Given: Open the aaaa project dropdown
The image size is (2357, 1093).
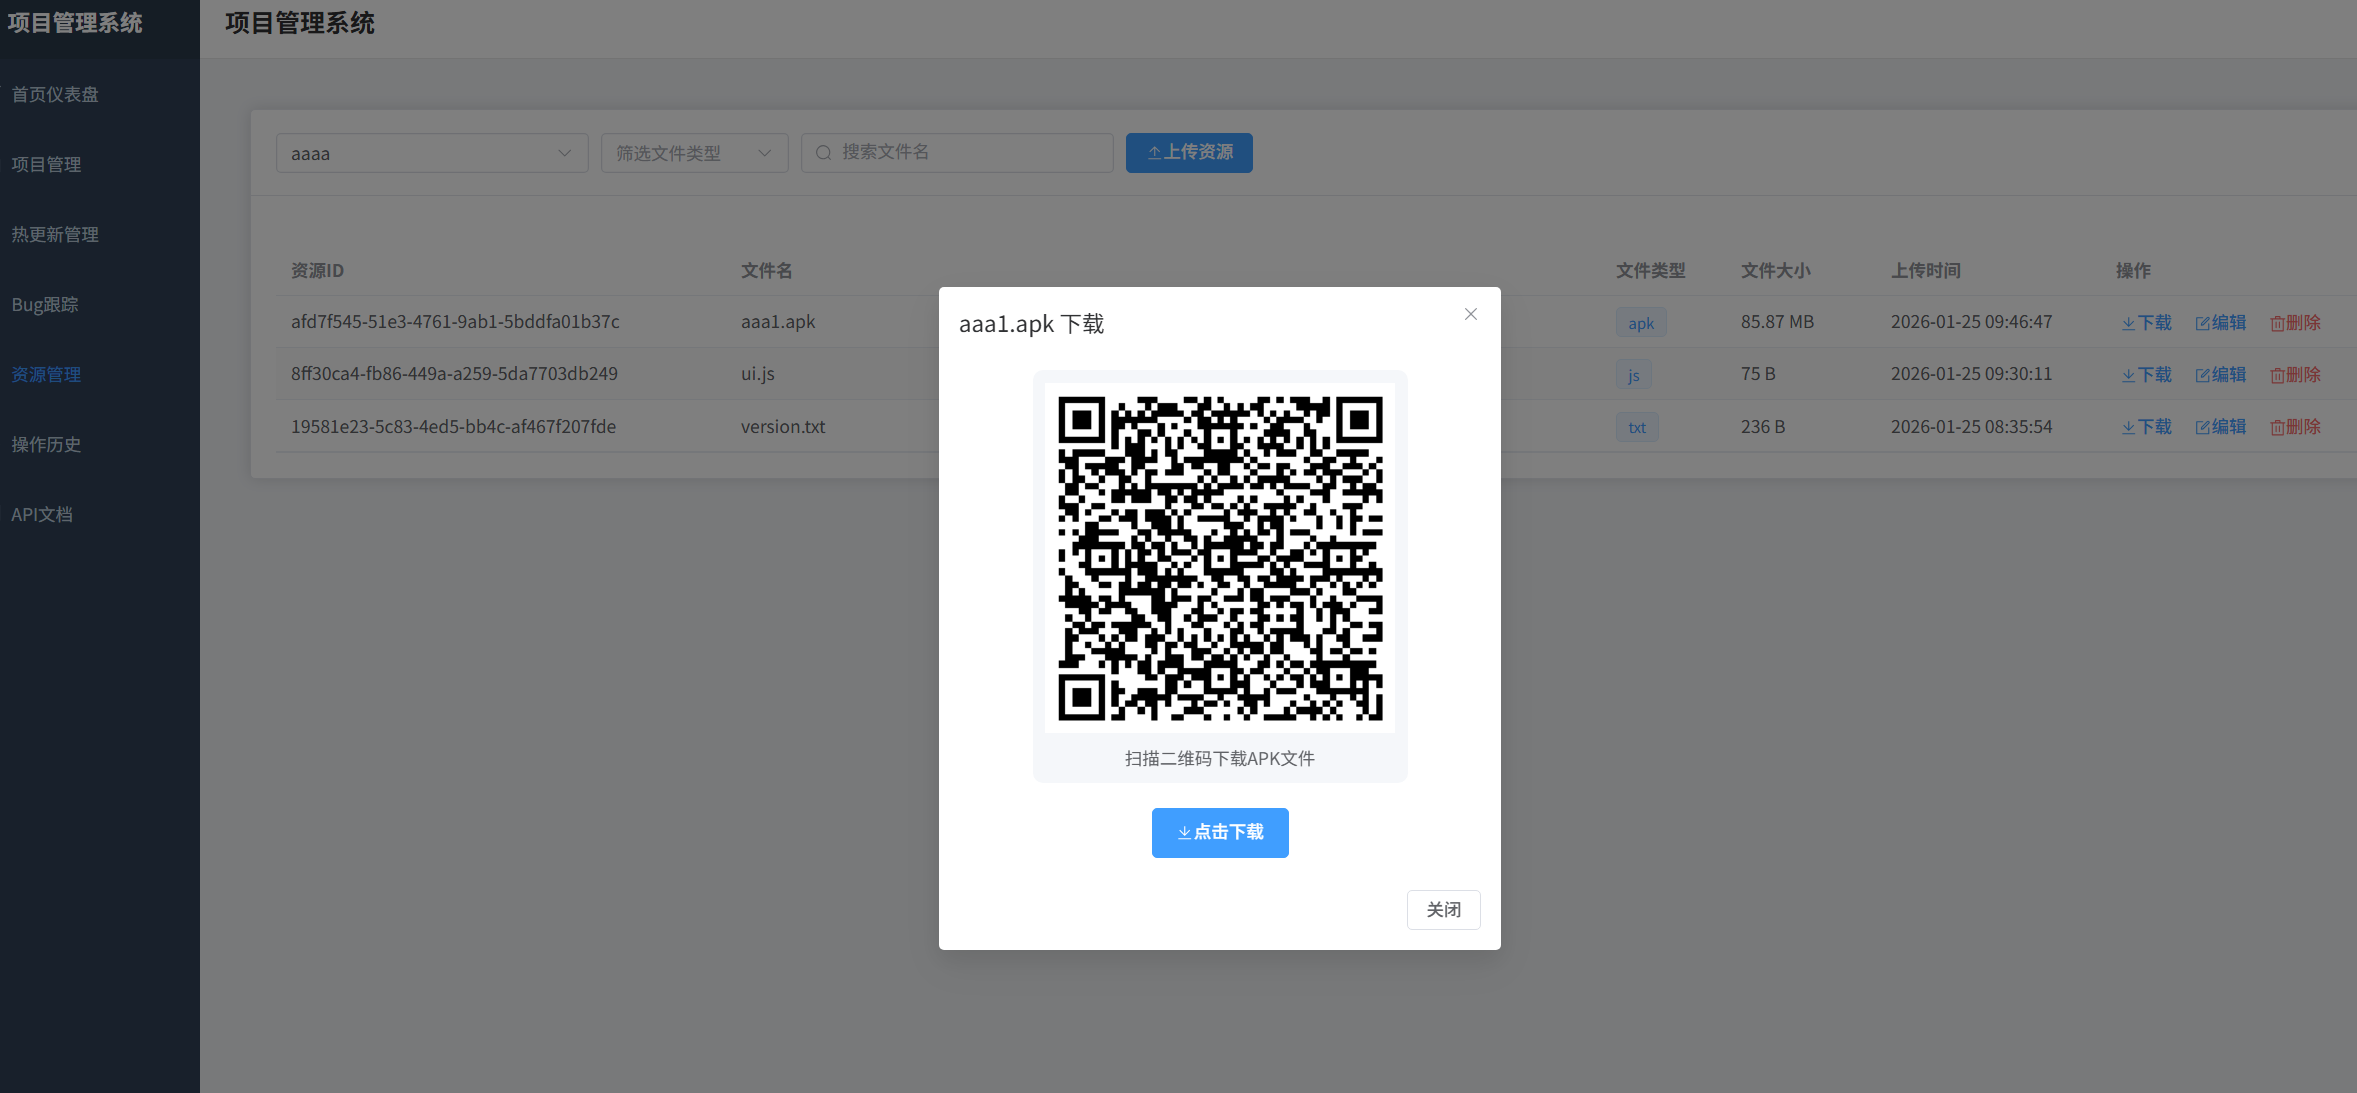Looking at the screenshot, I should tap(431, 153).
